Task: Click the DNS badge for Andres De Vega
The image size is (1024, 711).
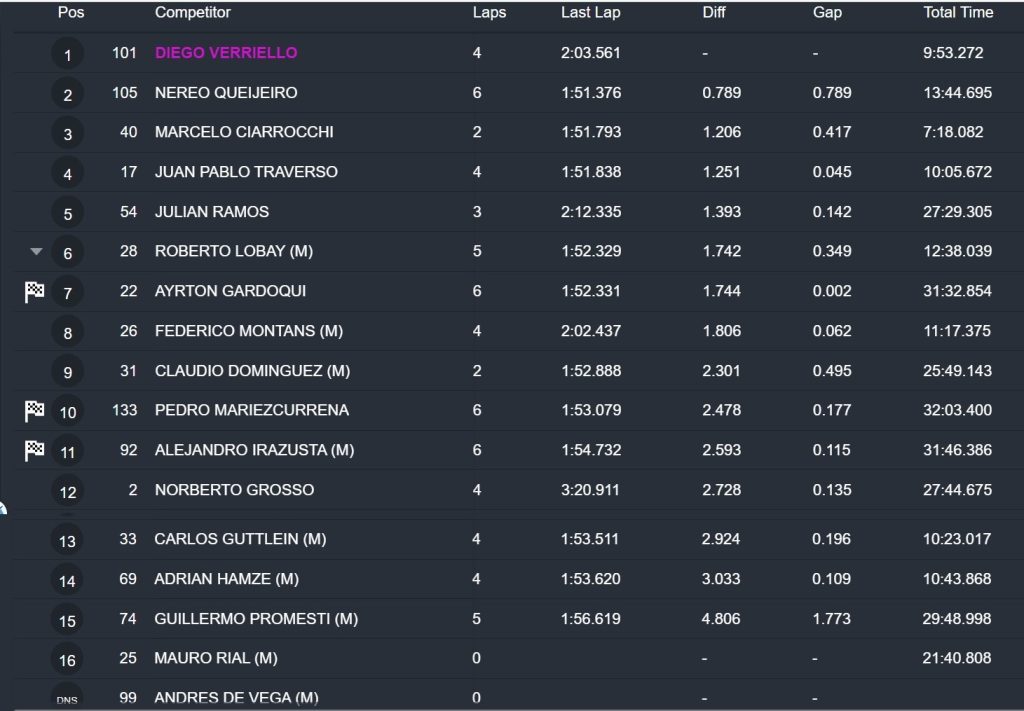Action: (x=67, y=697)
